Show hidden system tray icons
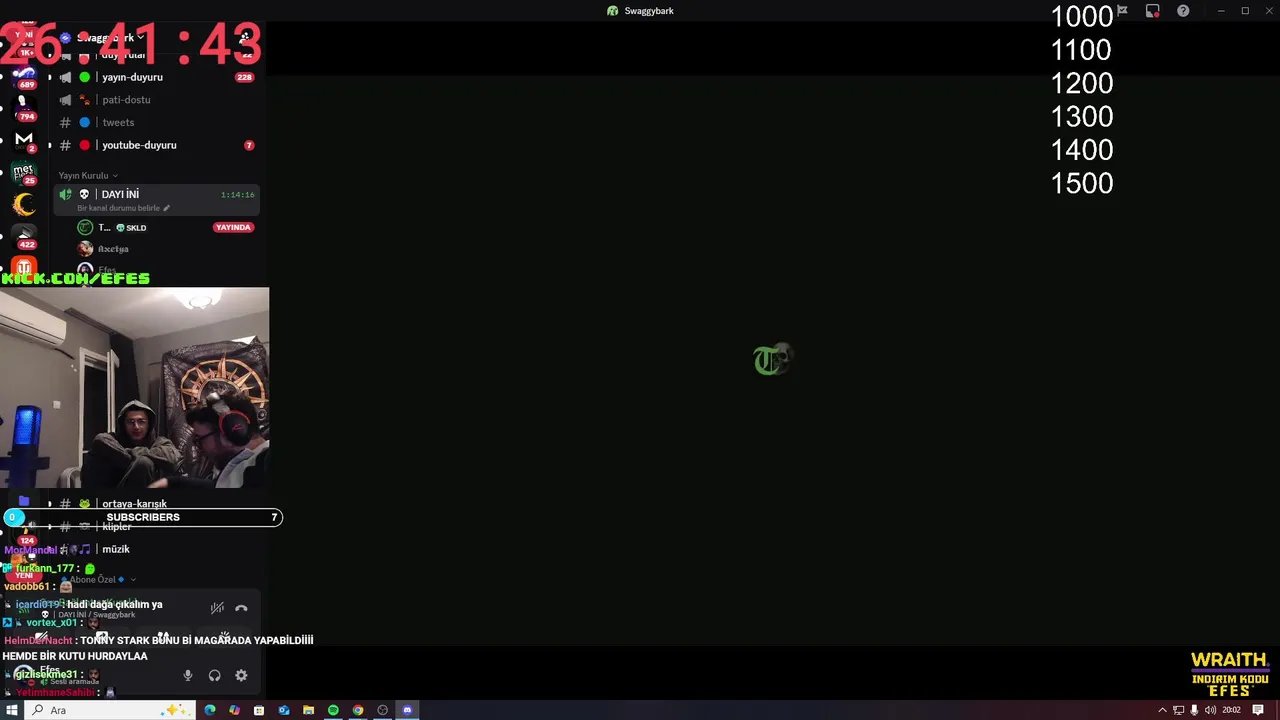 coord(1162,710)
